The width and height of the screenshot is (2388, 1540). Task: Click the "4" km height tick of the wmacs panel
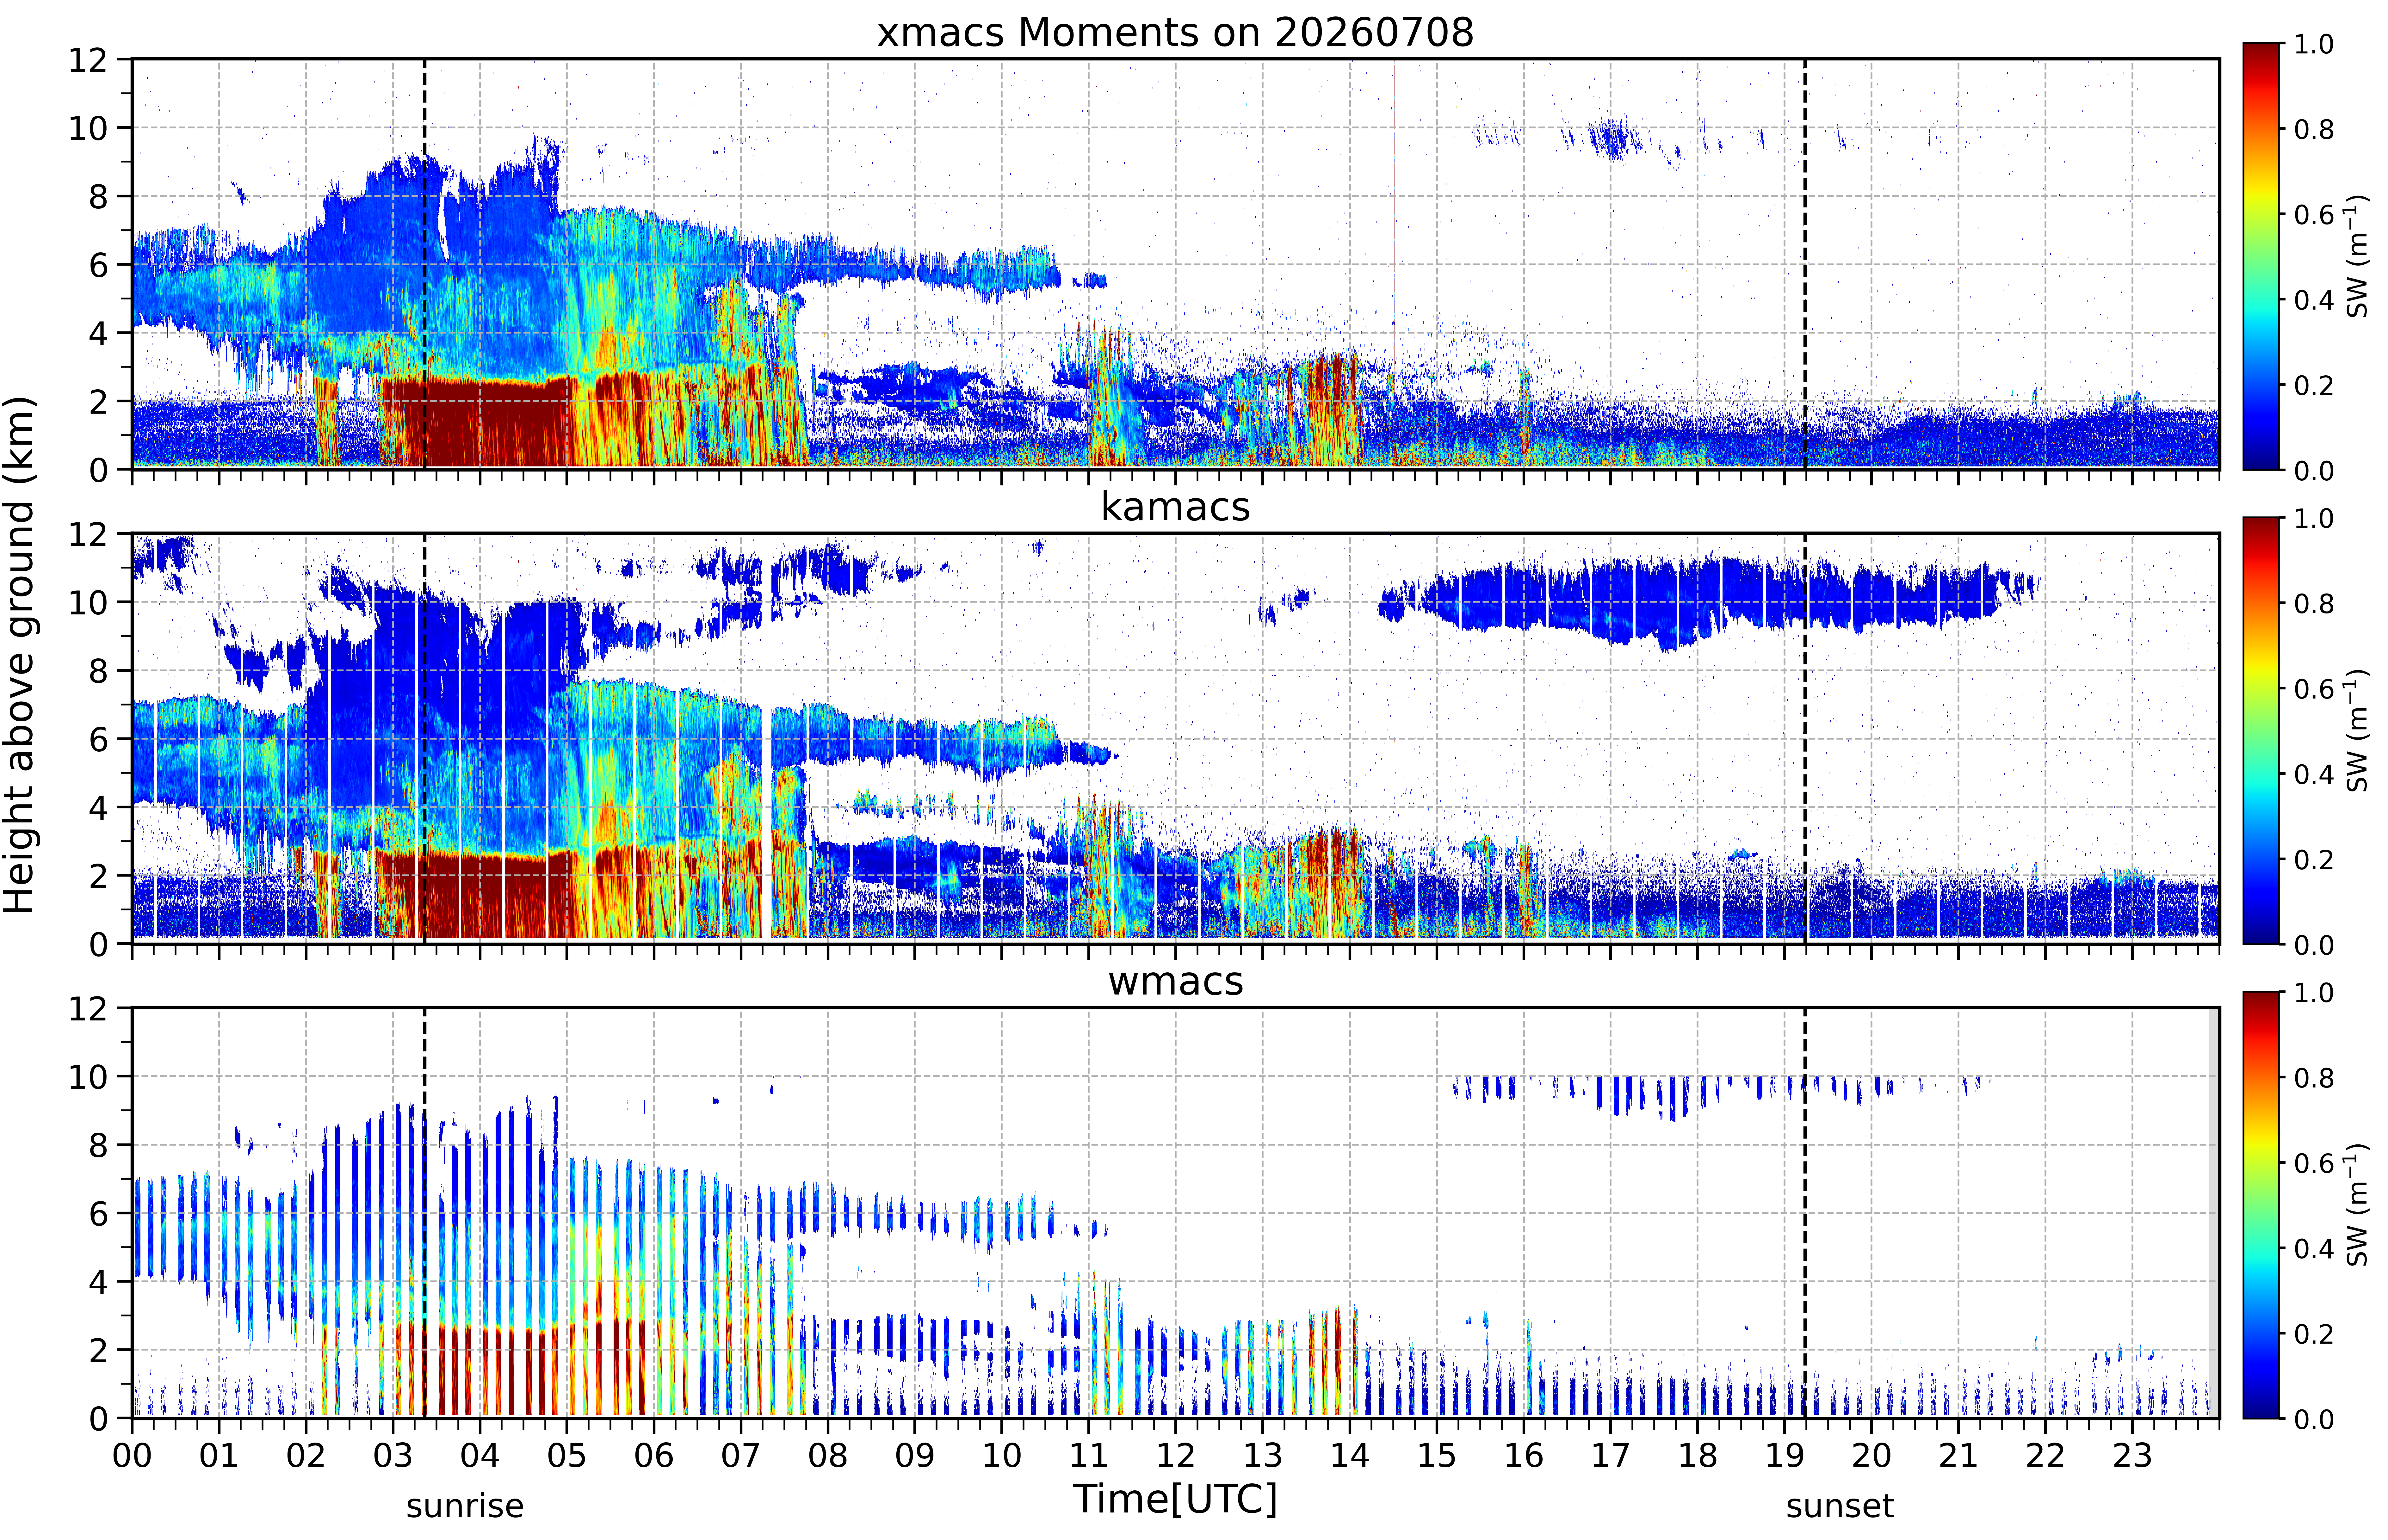point(98,1282)
